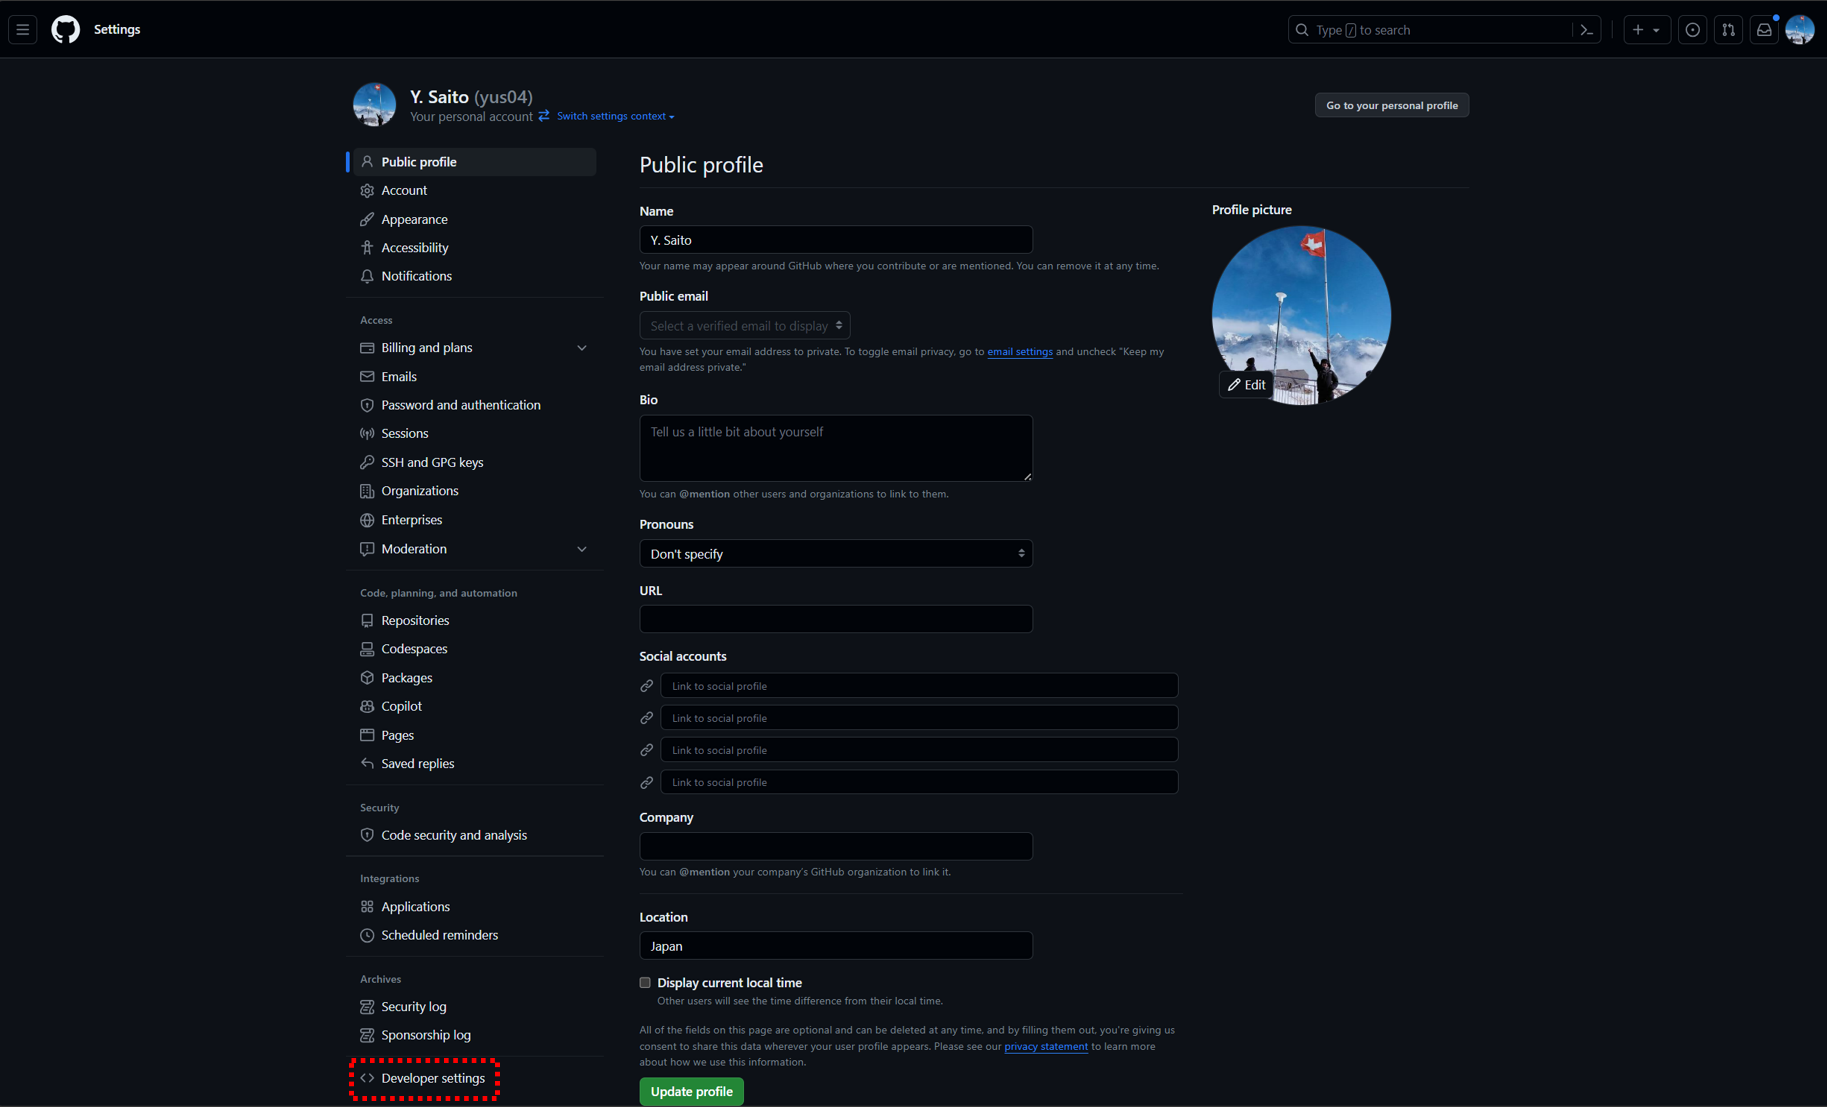Screen dimensions: 1827x1107
Task: Expand the create new plus dropdown
Action: click(1646, 30)
